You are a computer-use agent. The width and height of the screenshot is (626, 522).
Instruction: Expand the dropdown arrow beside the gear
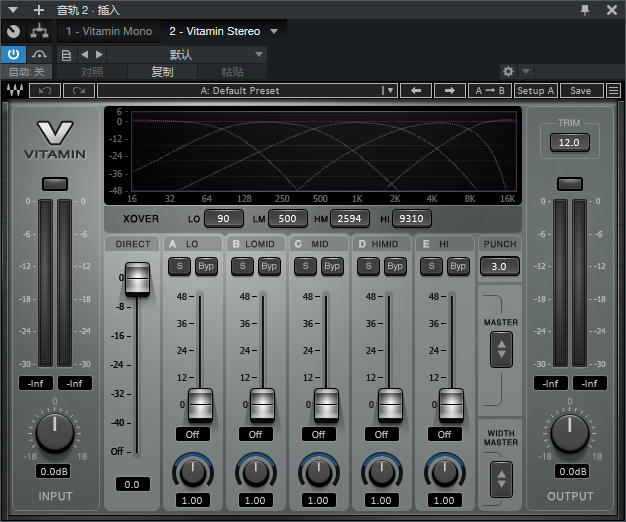[526, 71]
